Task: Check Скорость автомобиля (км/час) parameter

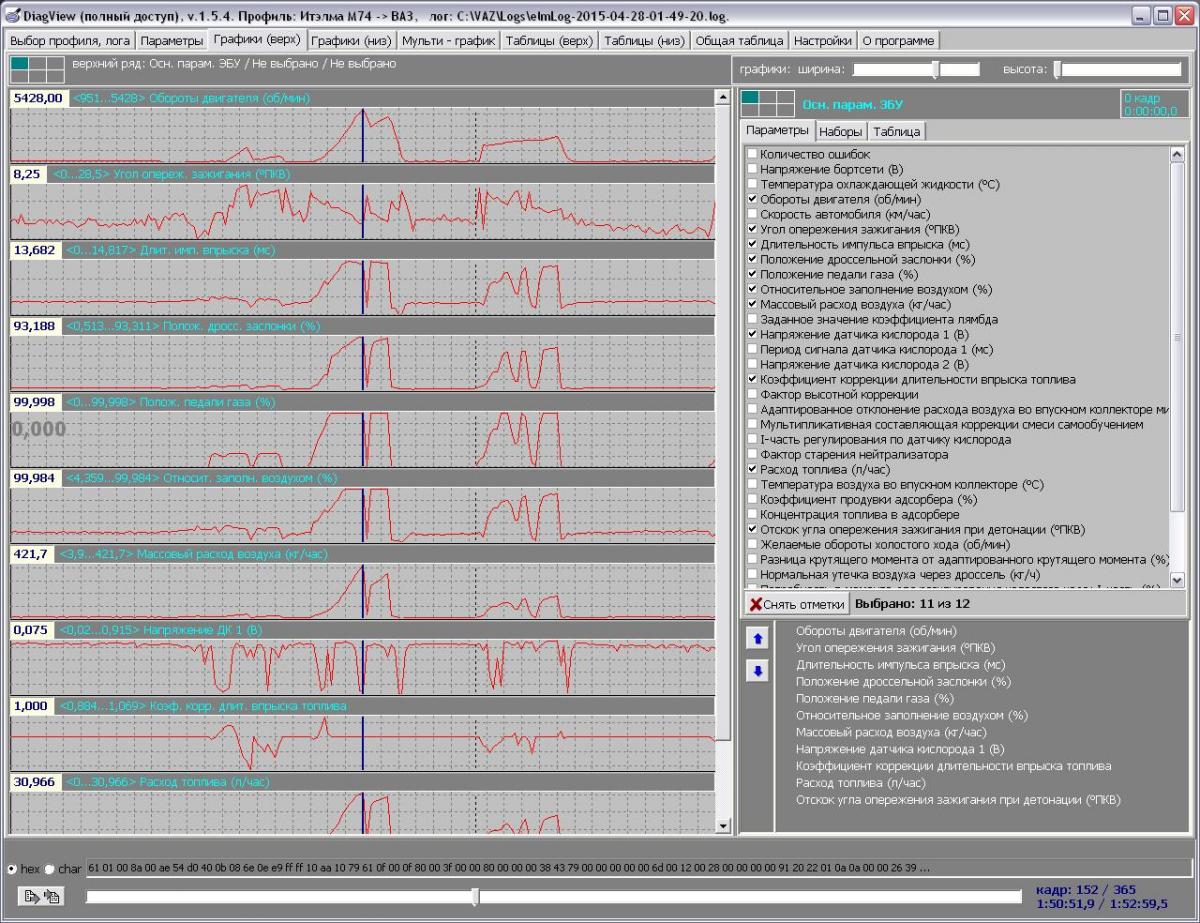Action: tap(752, 214)
